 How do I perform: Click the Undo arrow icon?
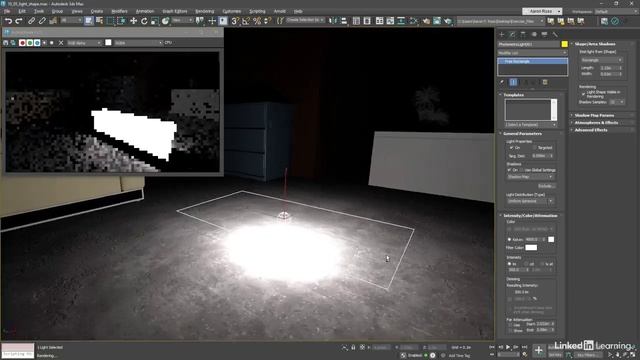[x=8, y=21]
